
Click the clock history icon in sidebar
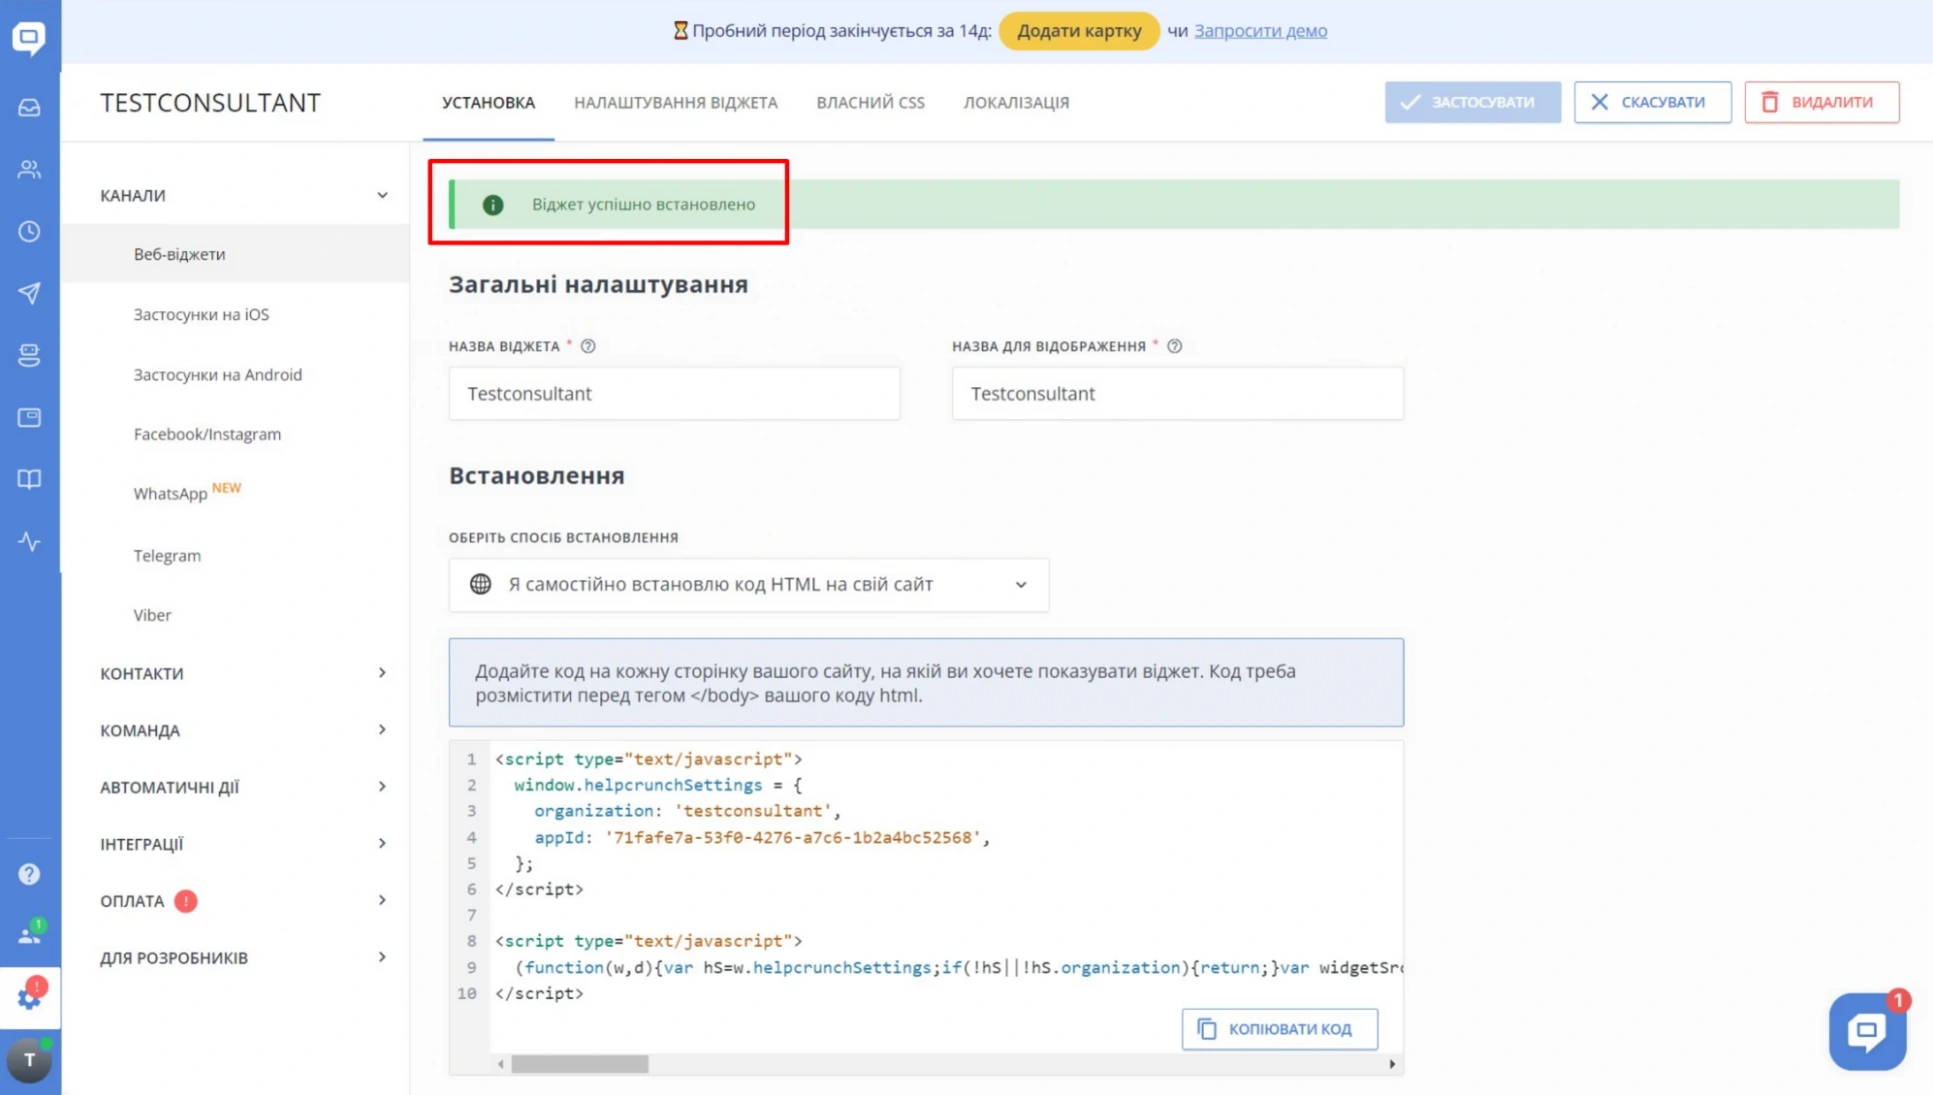(29, 231)
